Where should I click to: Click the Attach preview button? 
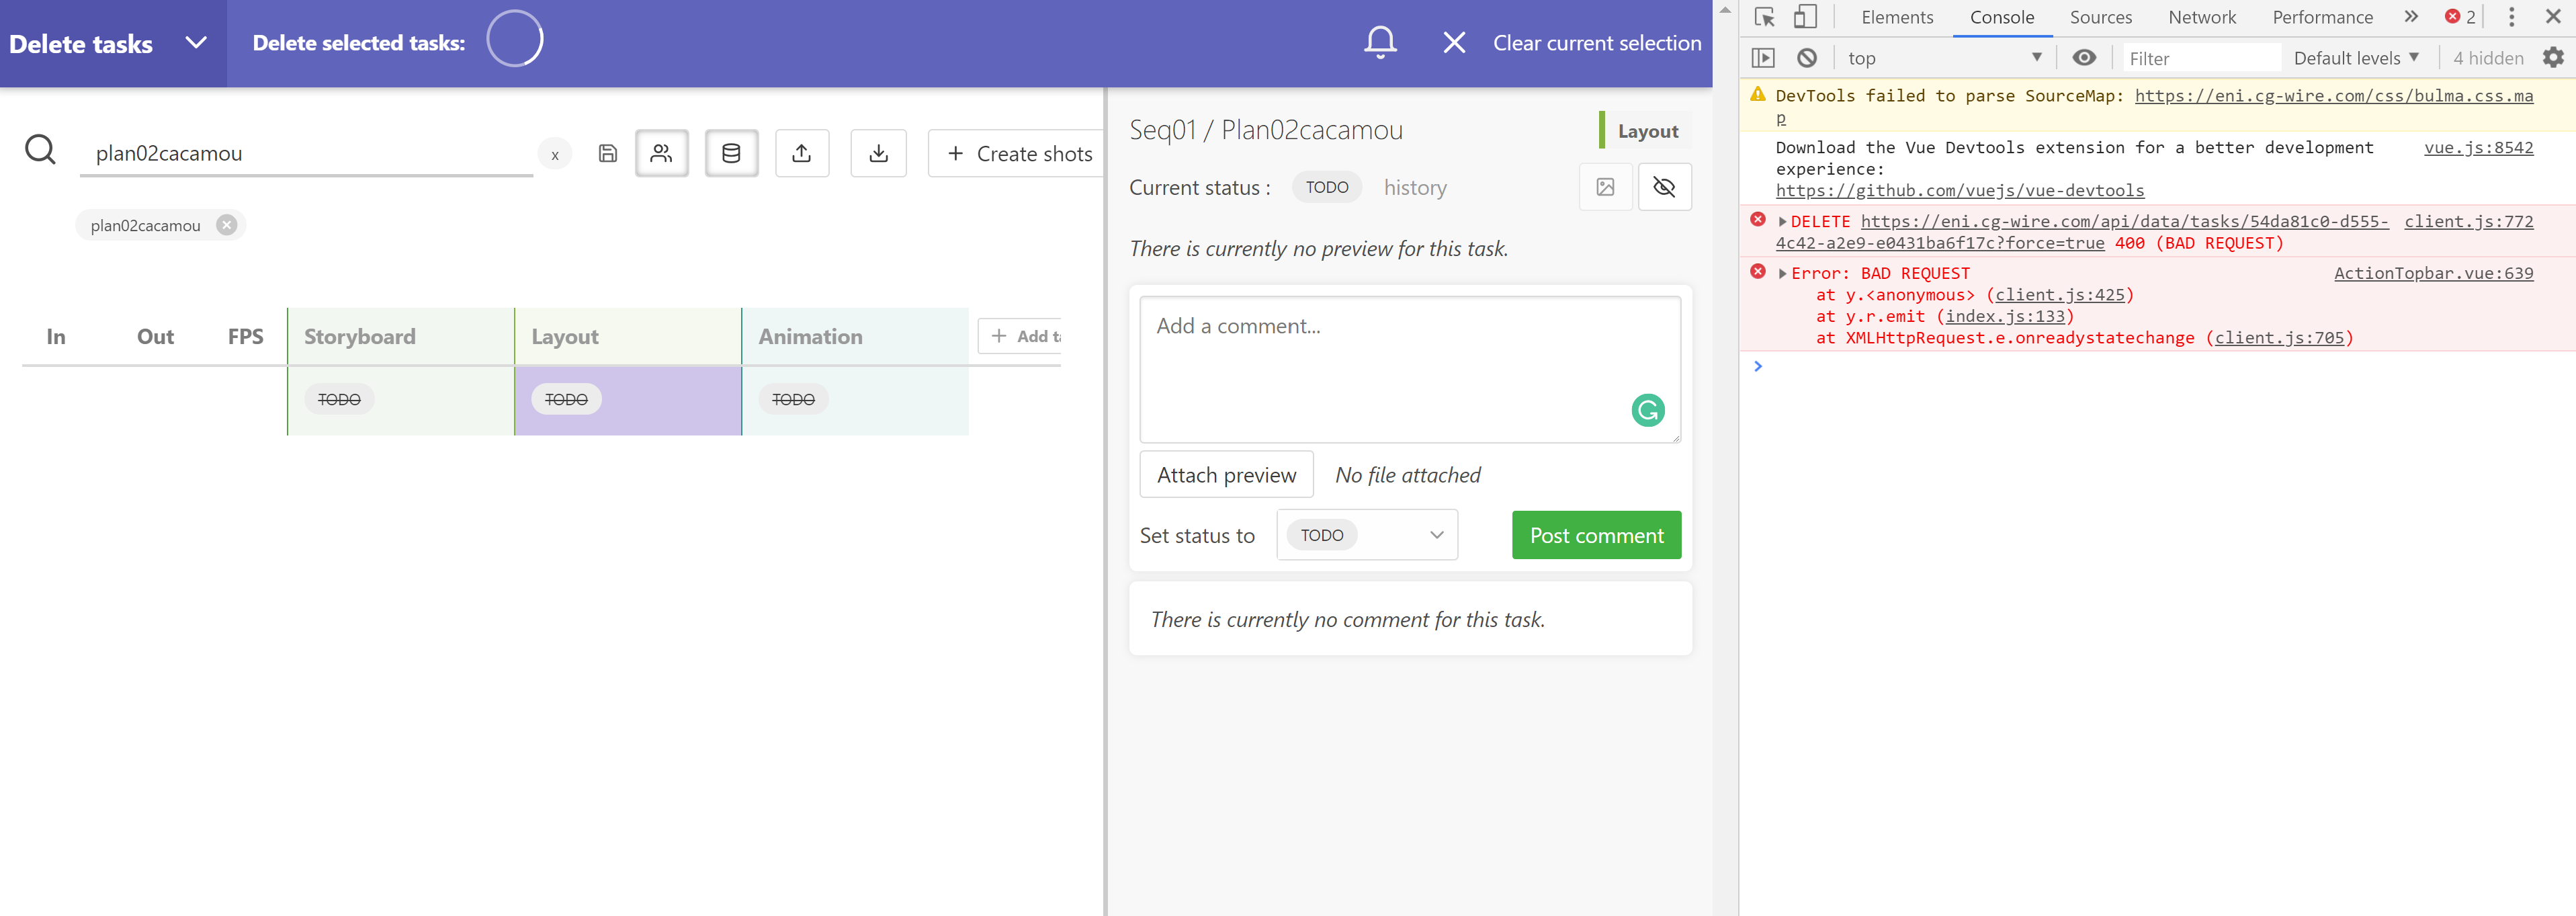[x=1226, y=475]
